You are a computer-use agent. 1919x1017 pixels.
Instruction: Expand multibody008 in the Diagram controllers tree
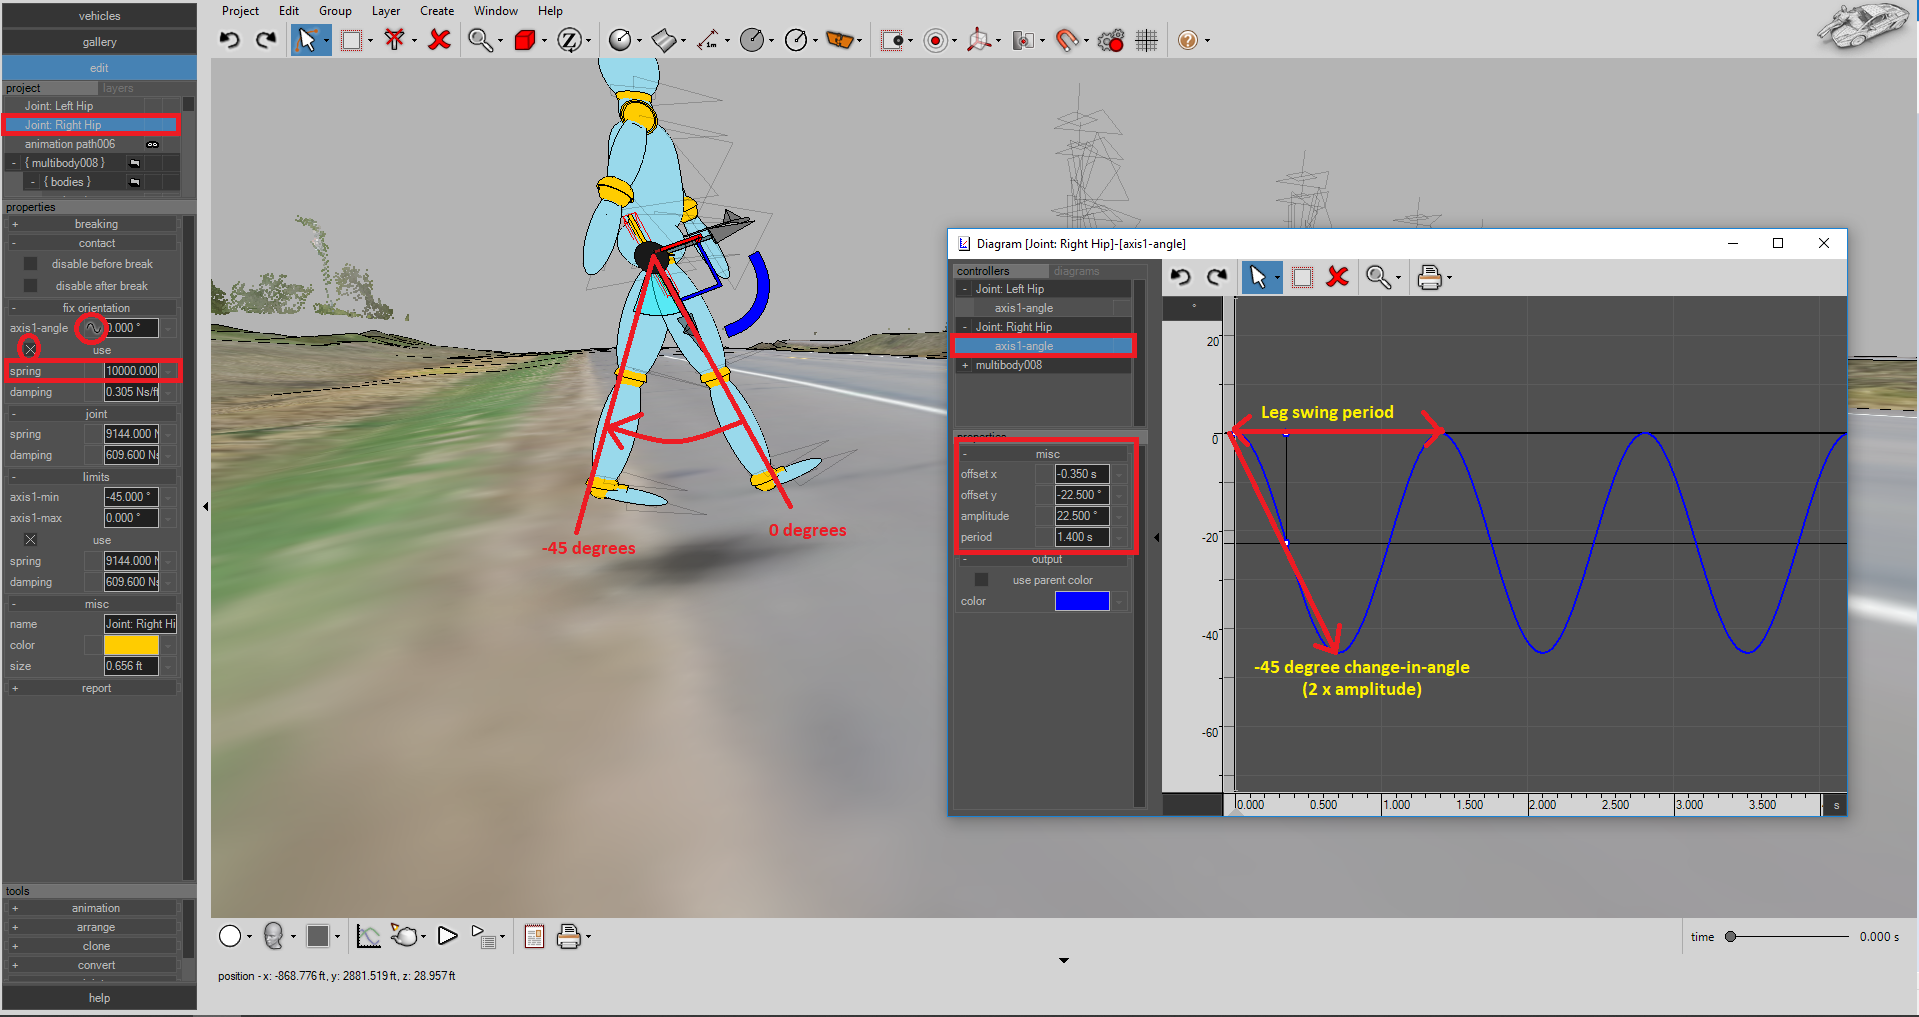coord(965,365)
